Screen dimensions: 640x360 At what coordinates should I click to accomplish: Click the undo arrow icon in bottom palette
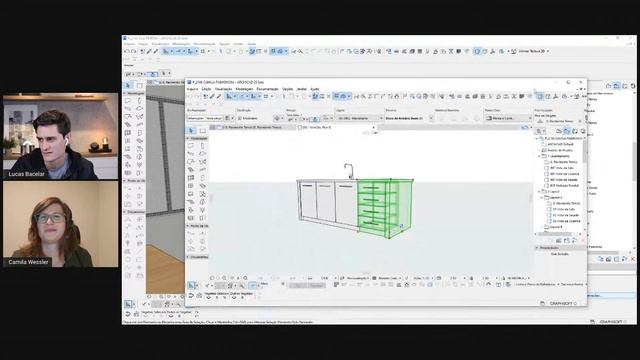[x=191, y=295]
